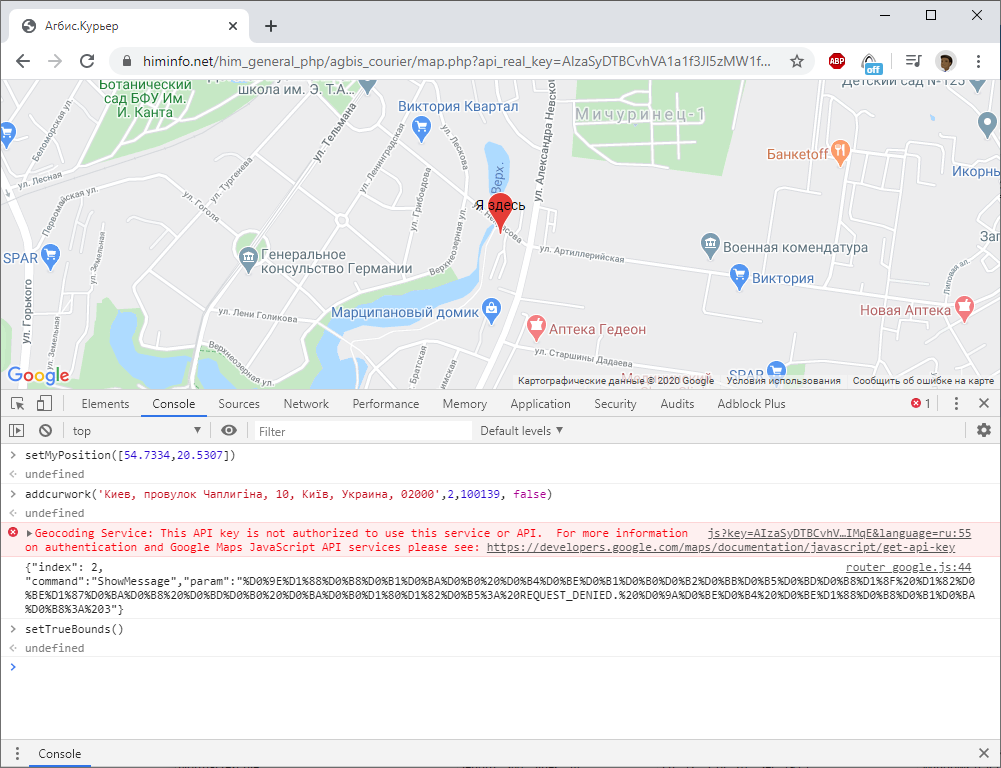This screenshot has width=1001, height=768.
Task: Open the Default levels dropdown
Action: [521, 430]
